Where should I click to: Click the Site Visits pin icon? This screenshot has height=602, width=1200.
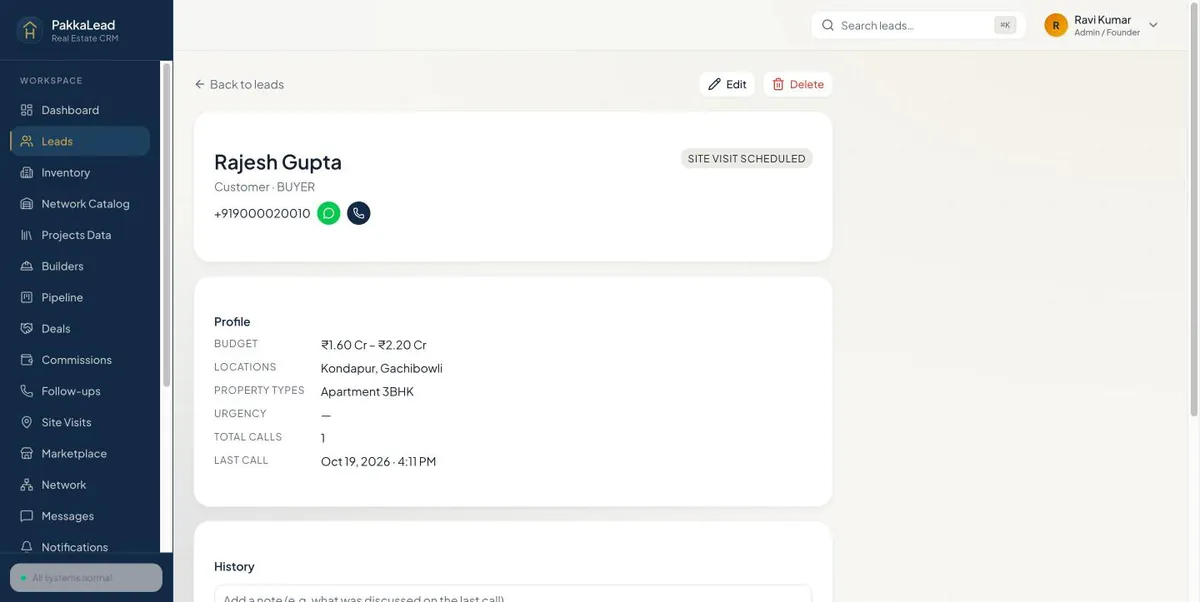pyautogui.click(x=27, y=422)
